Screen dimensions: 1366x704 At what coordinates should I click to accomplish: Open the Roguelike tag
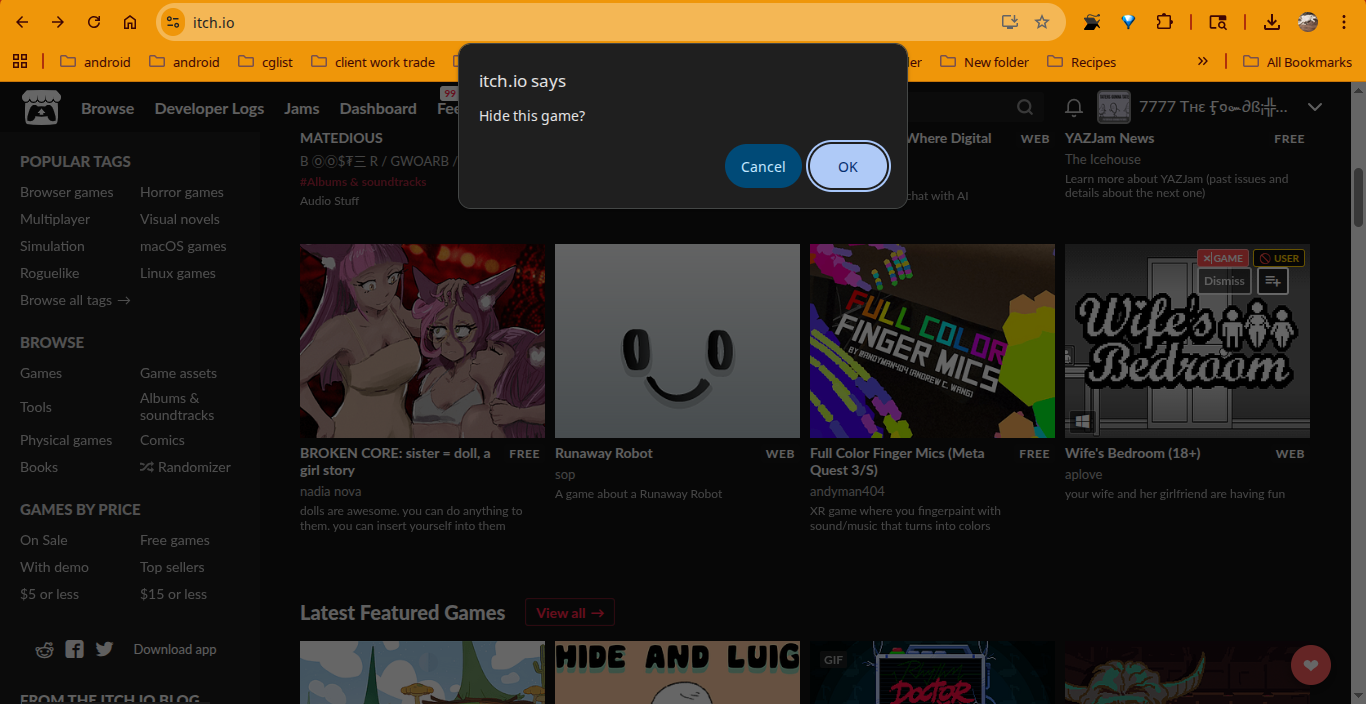pyautogui.click(x=50, y=273)
